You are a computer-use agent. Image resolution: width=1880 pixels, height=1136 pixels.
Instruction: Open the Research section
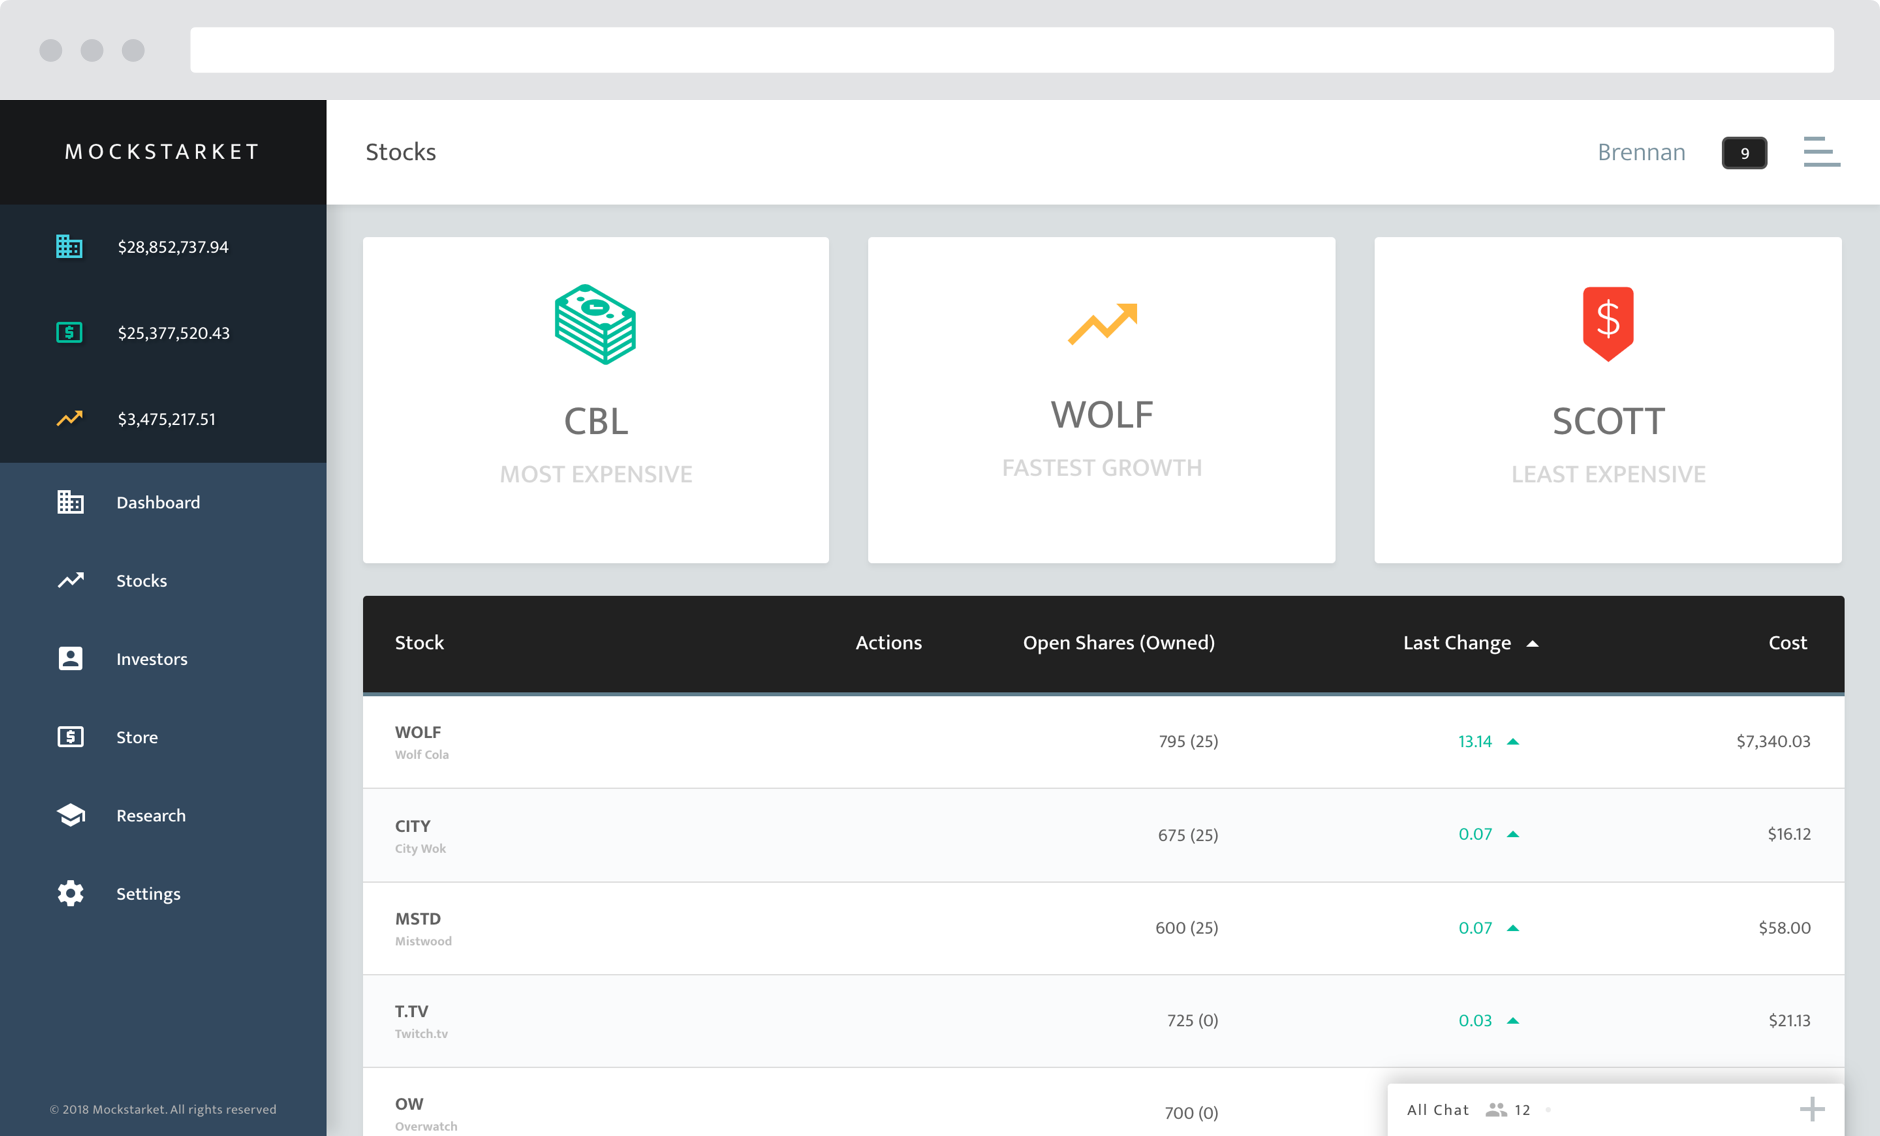click(150, 815)
